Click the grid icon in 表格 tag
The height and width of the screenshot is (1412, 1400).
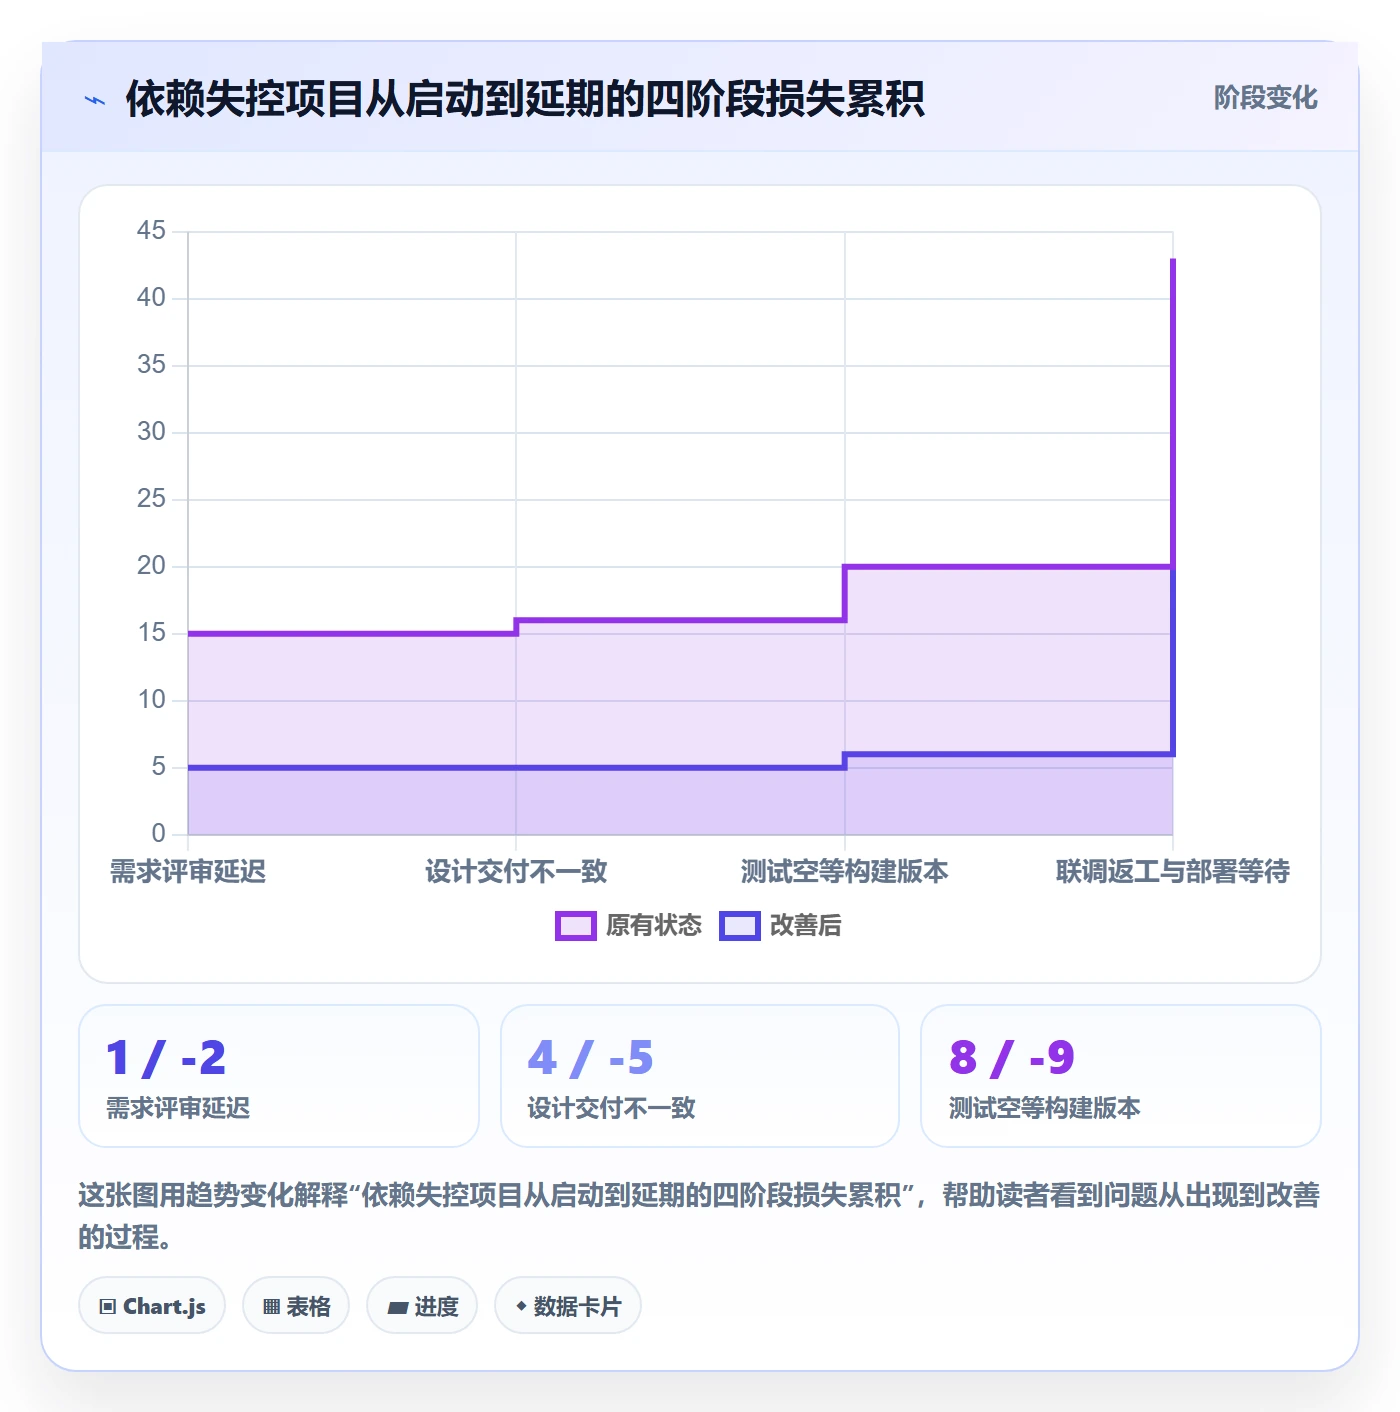pos(271,1307)
